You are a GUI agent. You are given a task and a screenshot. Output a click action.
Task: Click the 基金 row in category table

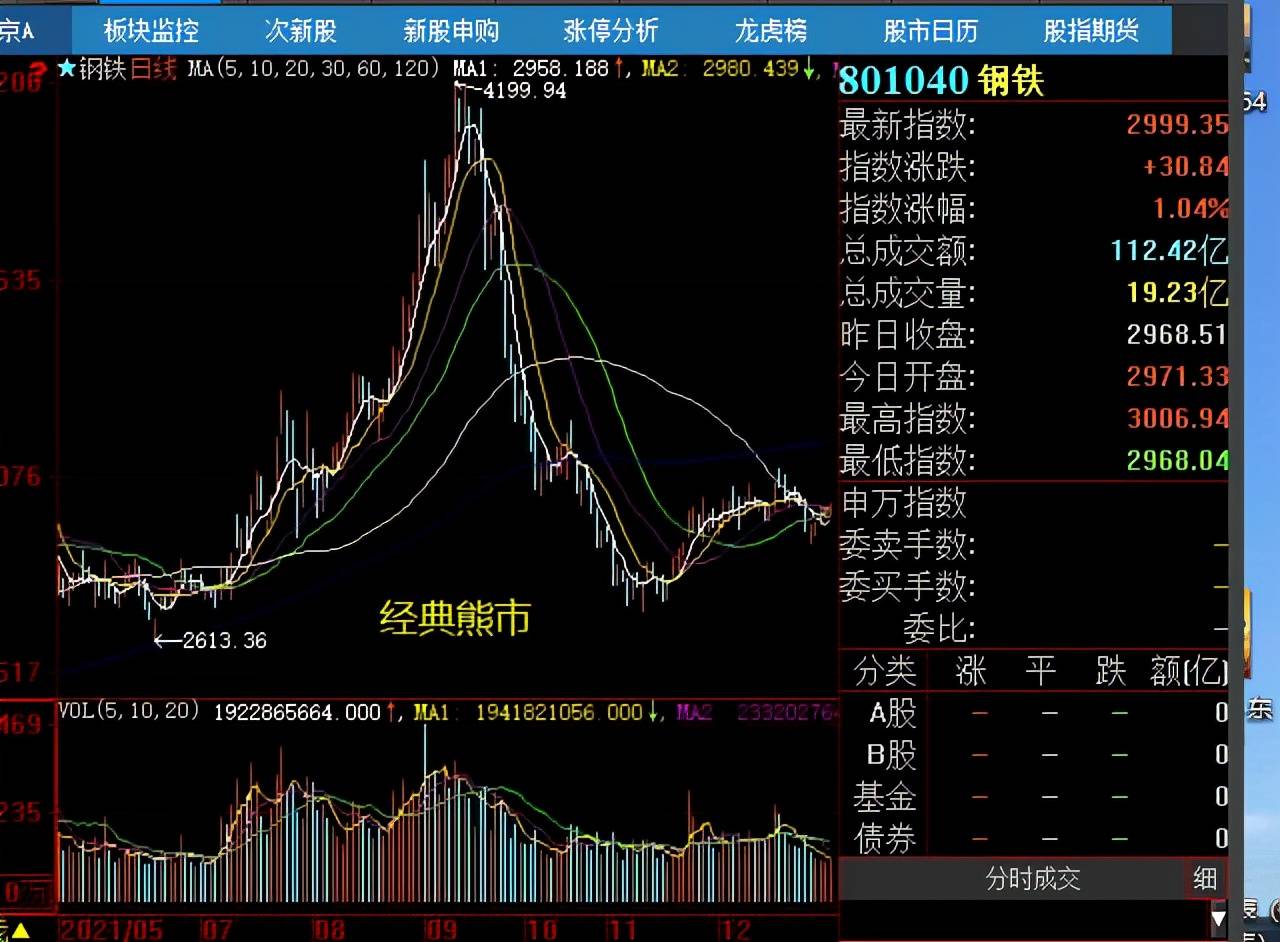1033,797
